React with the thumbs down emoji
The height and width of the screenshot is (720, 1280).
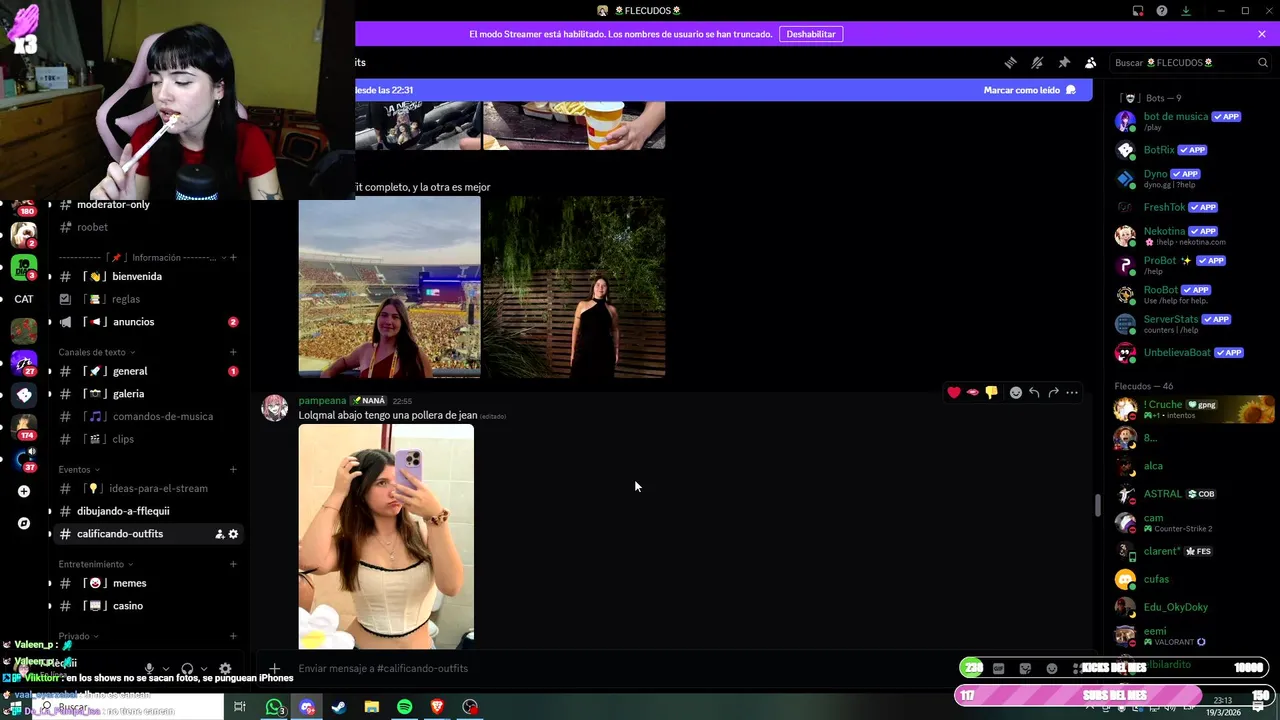coord(991,392)
